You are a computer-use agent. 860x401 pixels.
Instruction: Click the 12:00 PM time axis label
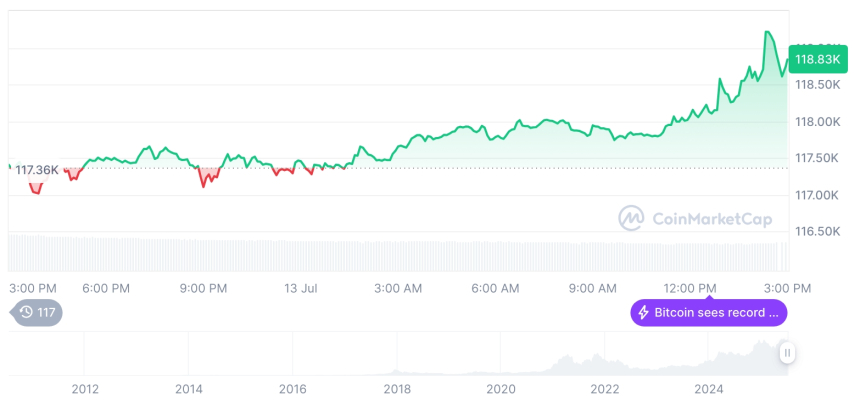(691, 288)
